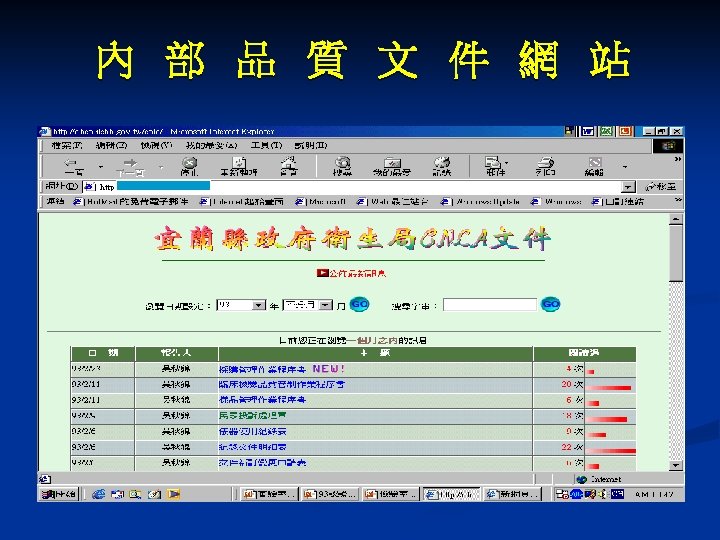Open the 檢視(V) View menu
Screen dimensions: 720x540
coord(157,146)
